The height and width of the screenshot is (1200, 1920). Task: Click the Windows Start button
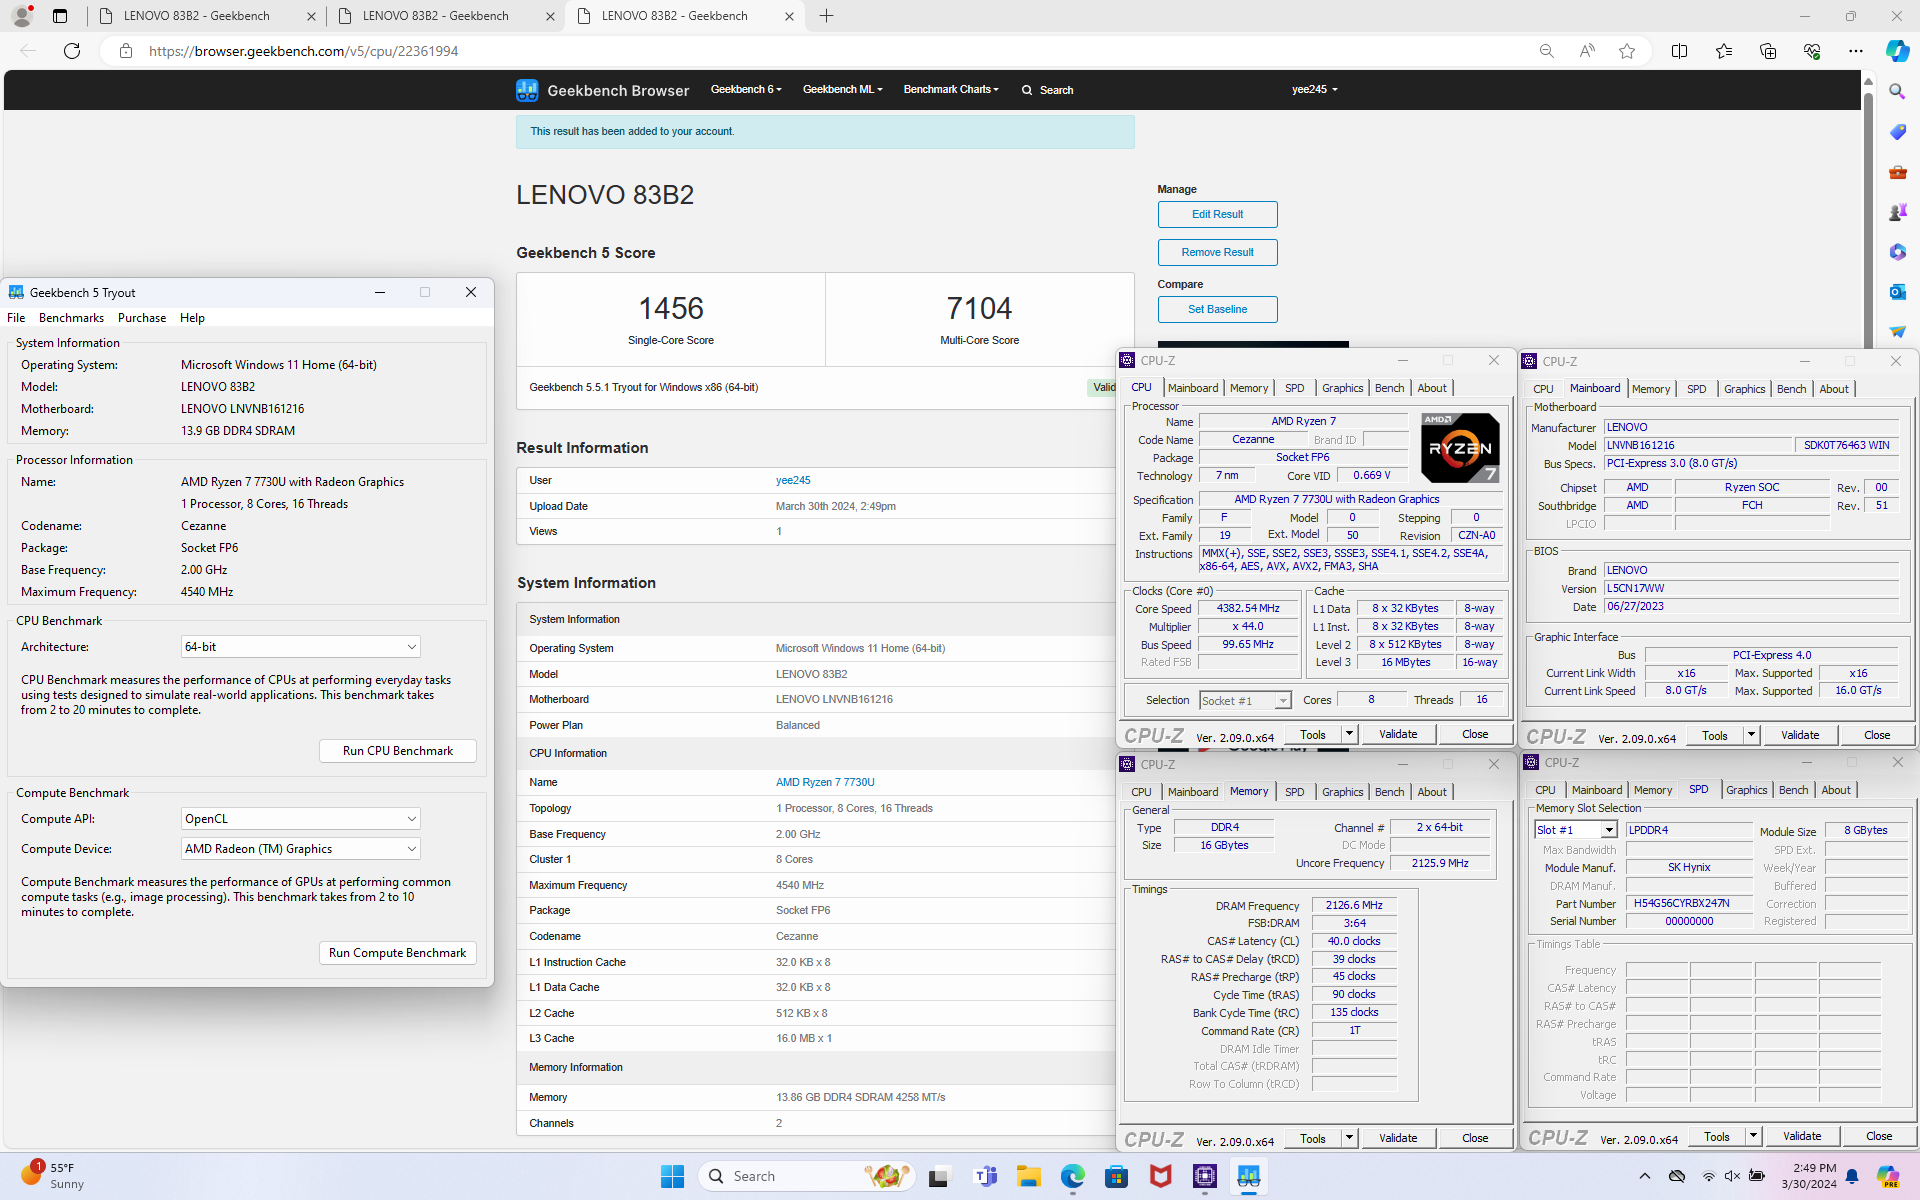point(672,1176)
